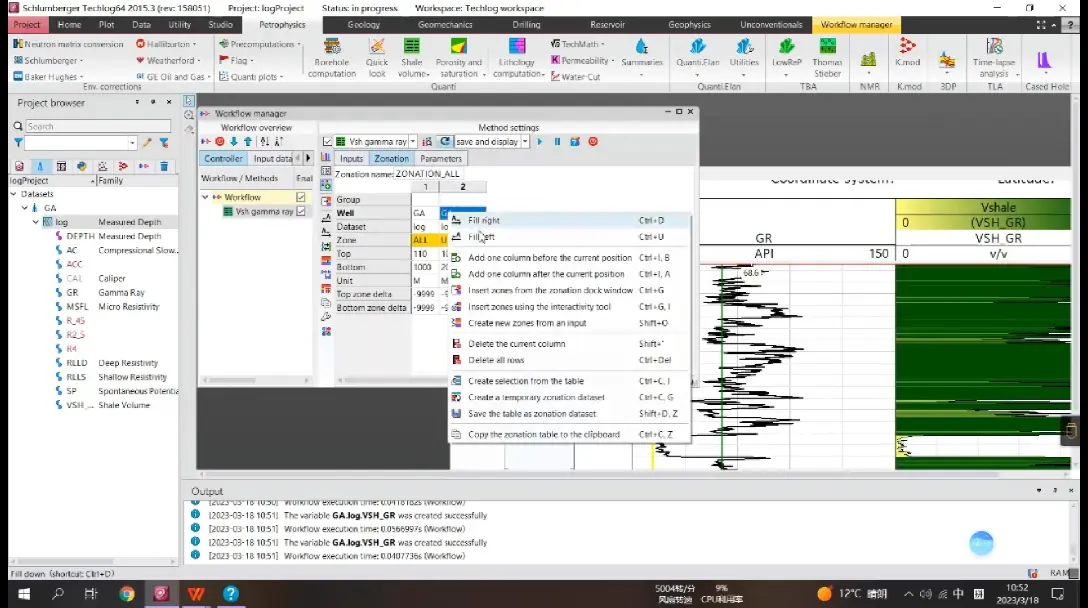Open the WPS icon in the taskbar

pyautogui.click(x=196, y=594)
